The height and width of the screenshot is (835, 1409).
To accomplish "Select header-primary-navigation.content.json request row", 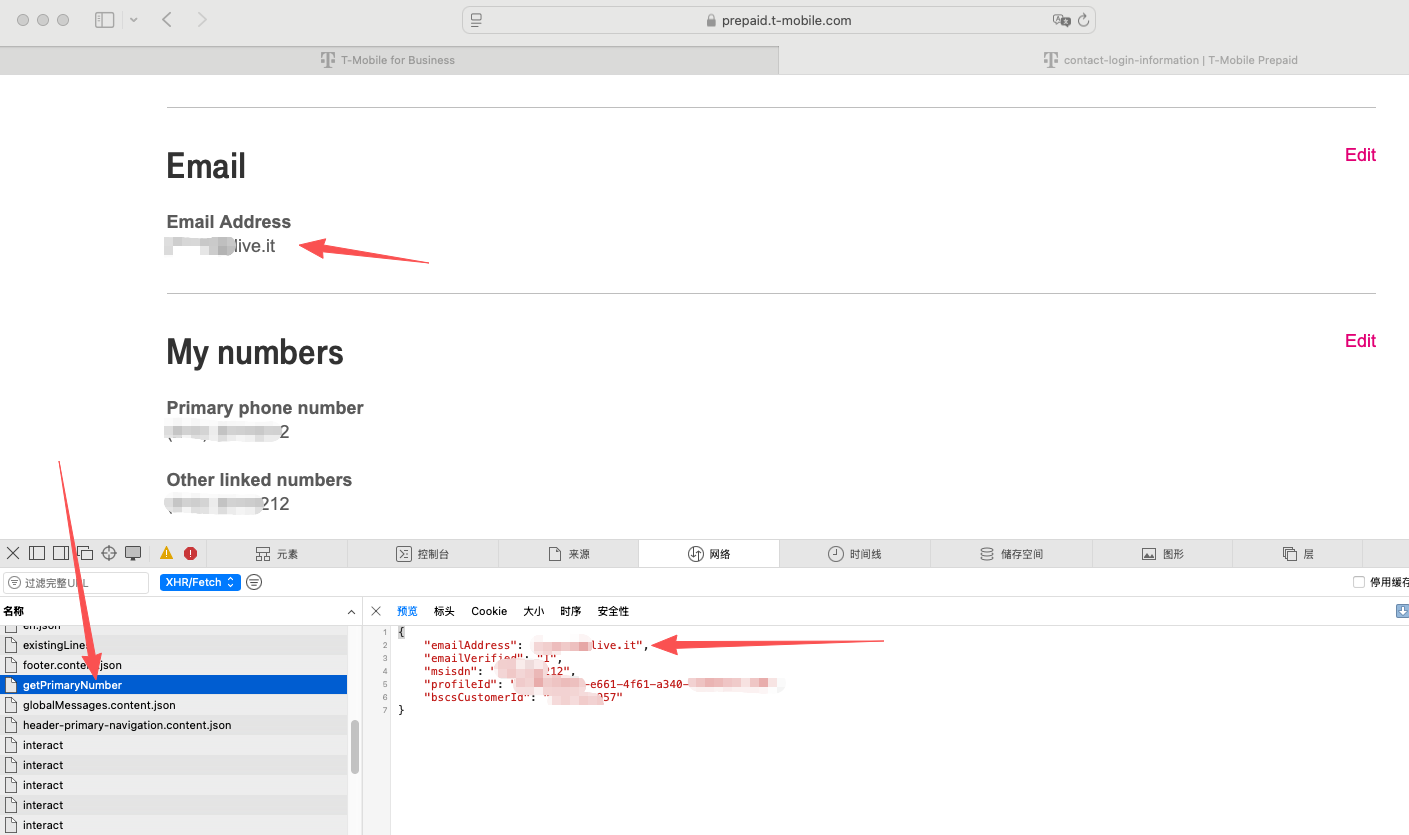I will [174, 725].
